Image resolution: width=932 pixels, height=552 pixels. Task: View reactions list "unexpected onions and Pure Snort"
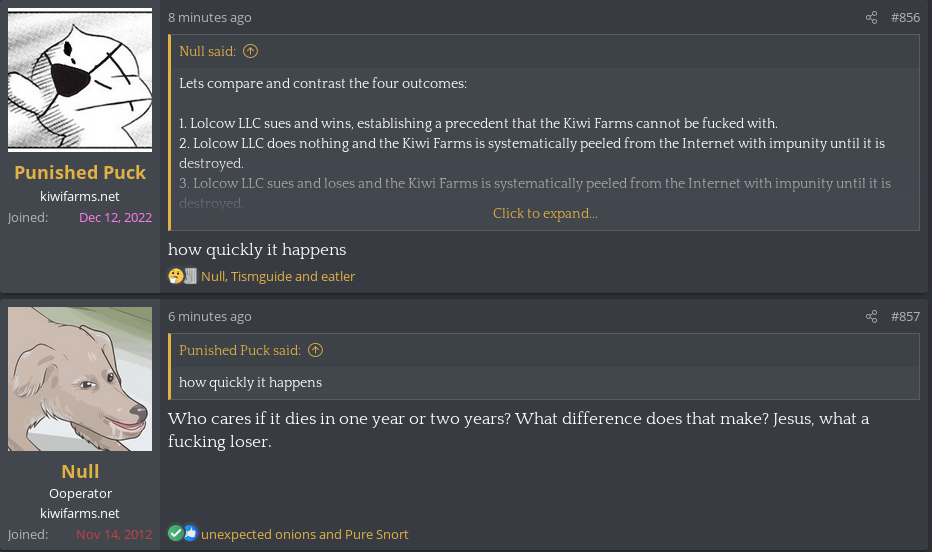coord(305,534)
